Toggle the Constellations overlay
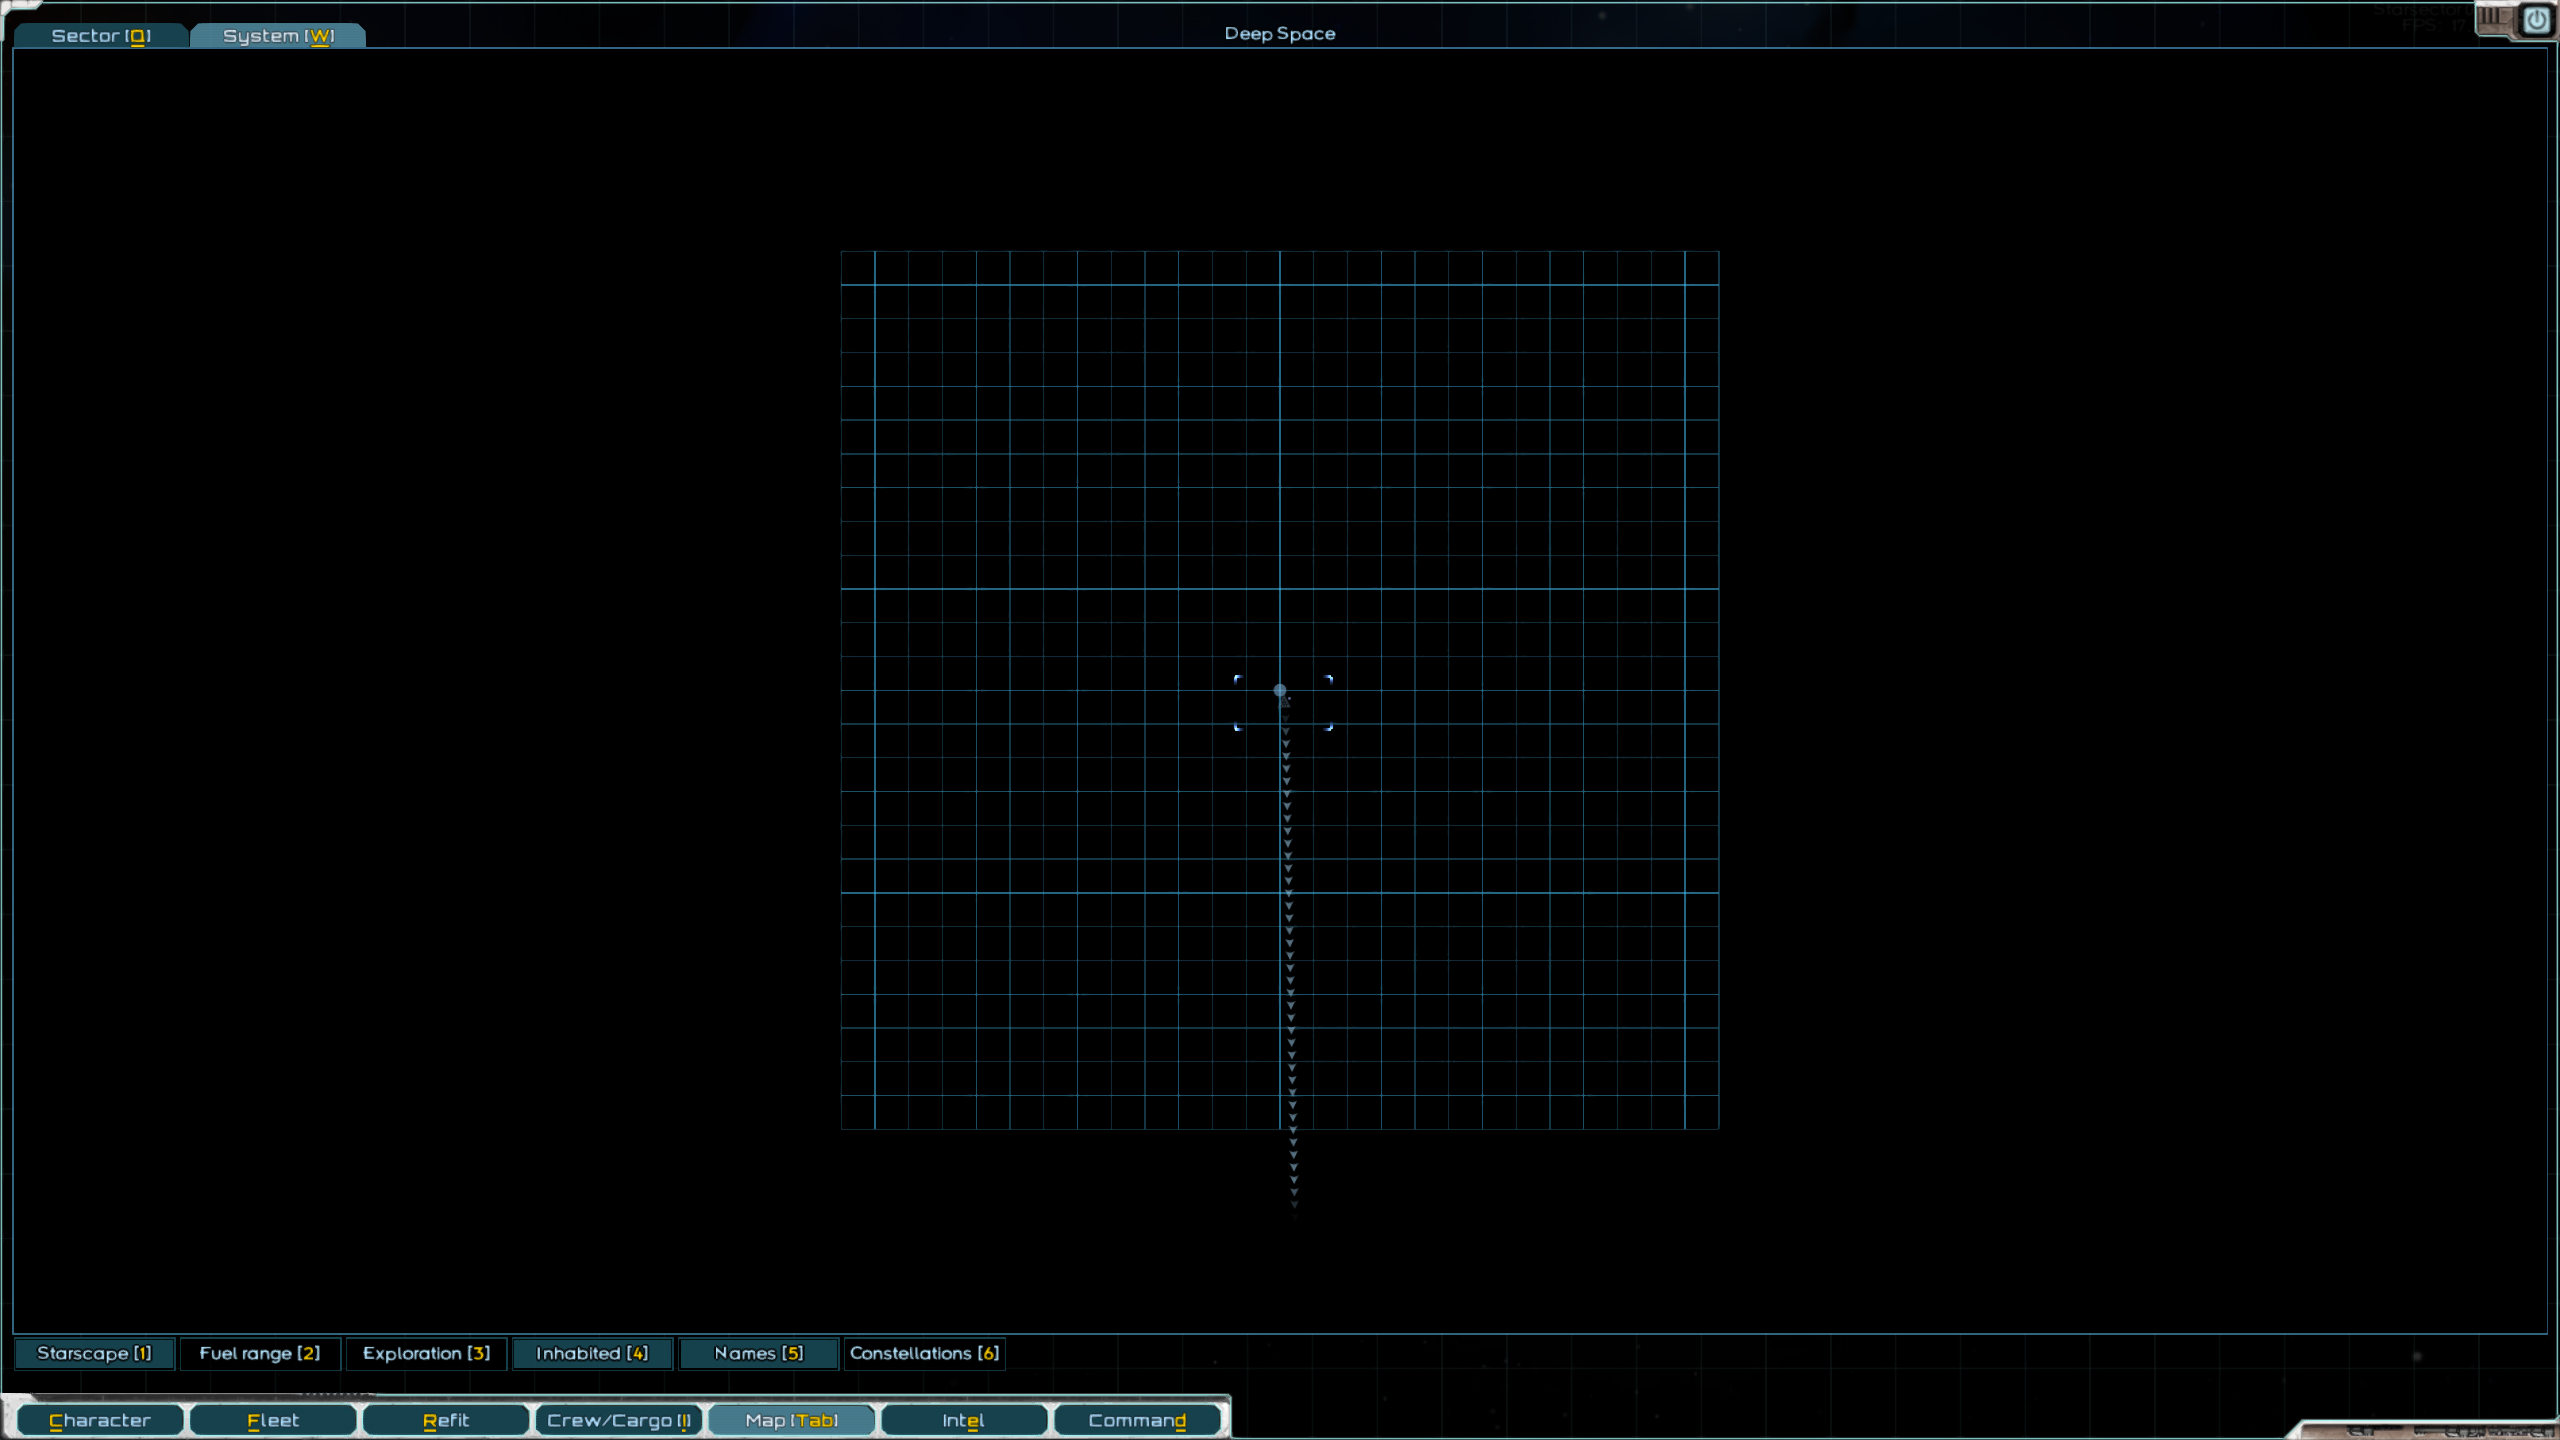 pyautogui.click(x=924, y=1353)
